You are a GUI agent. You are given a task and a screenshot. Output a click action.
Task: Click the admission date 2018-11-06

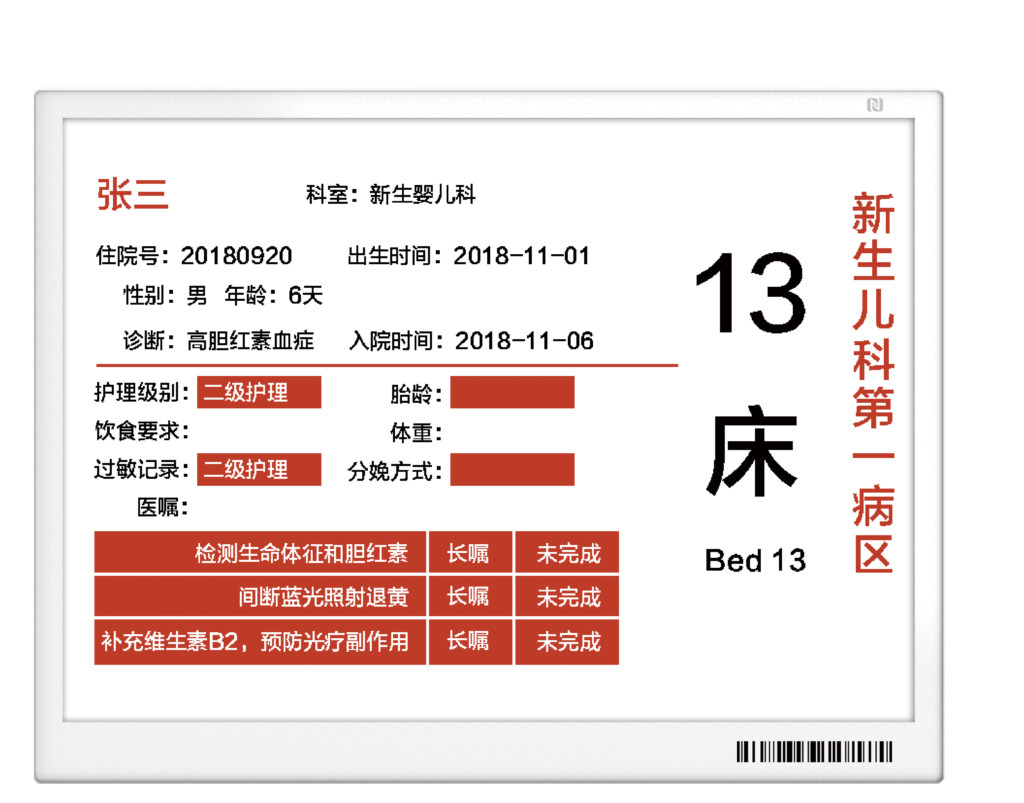pyautogui.click(x=524, y=341)
